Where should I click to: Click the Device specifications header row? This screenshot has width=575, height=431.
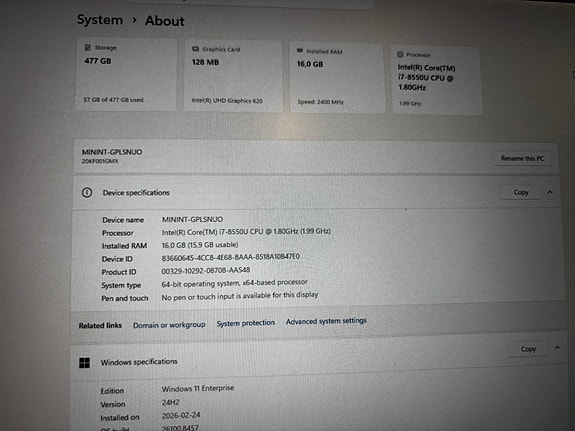[316, 193]
